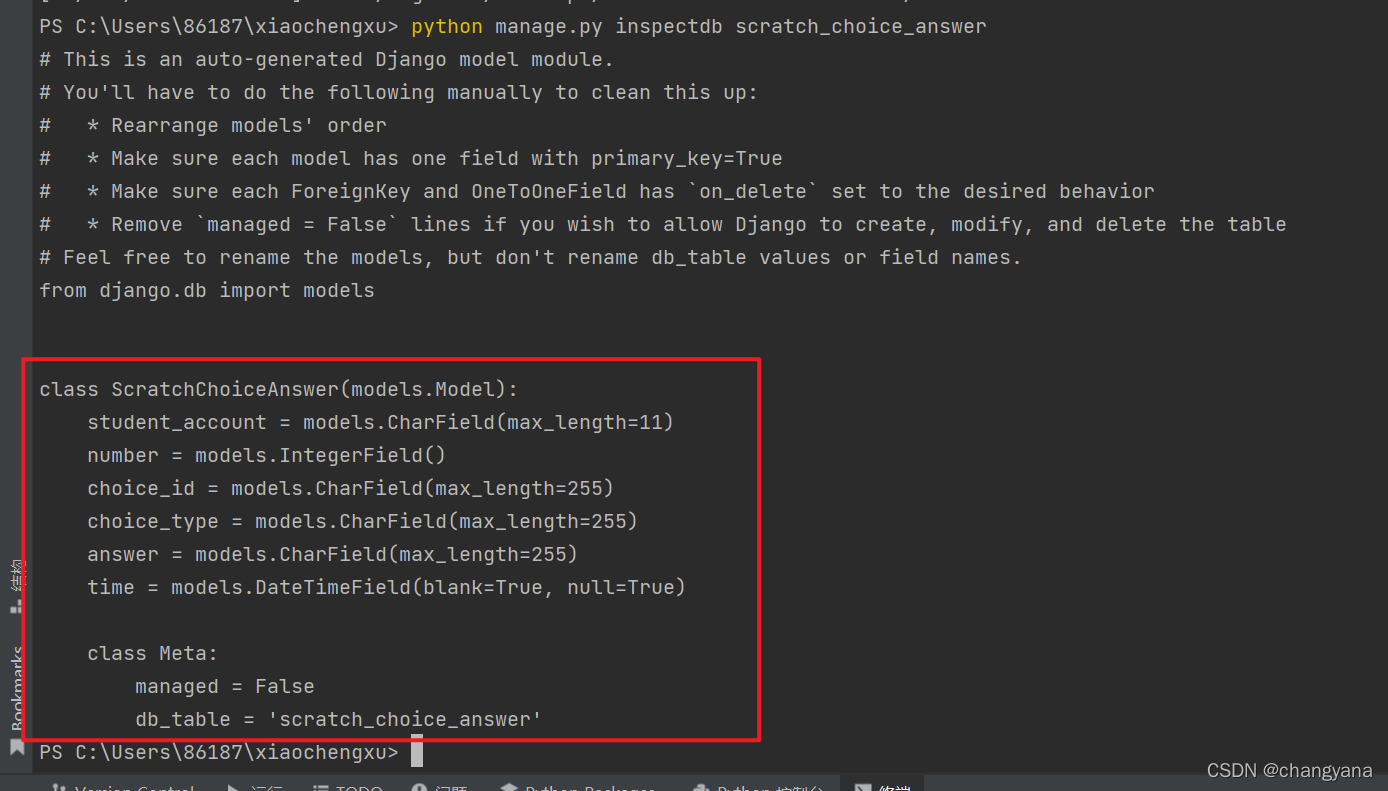Click the 'auto-generated Django model module' comment
1388x791 pixels.
point(327,59)
